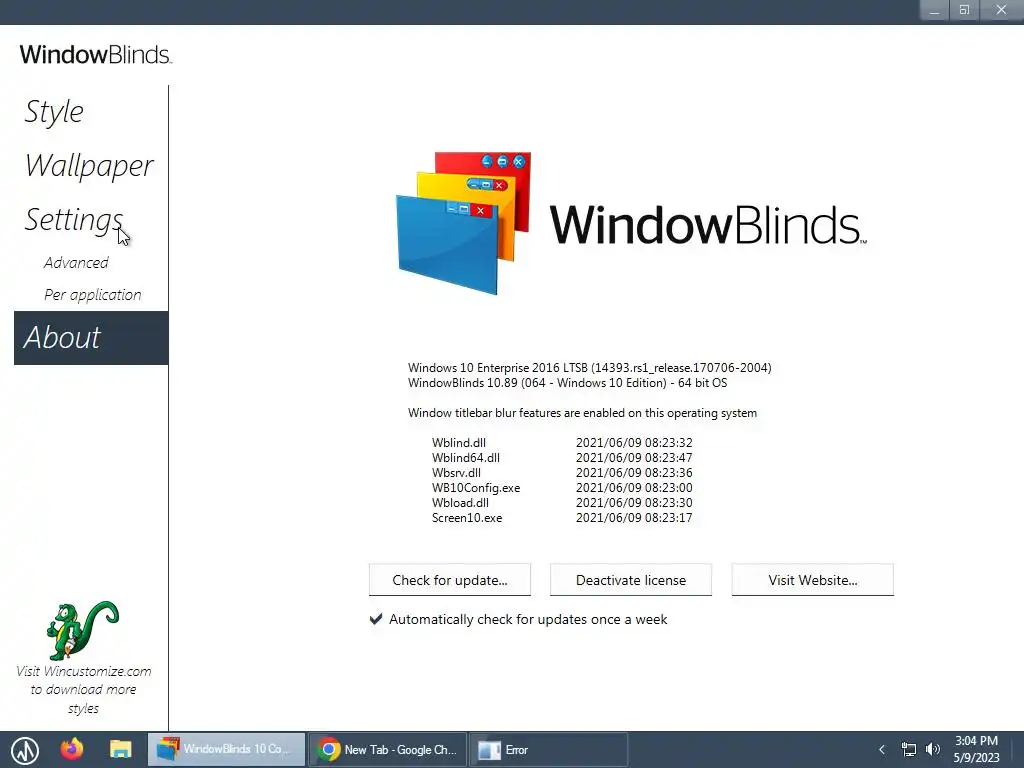This screenshot has height=768, width=1024.
Task: Select WB10Config.exe file row
Action: (x=562, y=488)
